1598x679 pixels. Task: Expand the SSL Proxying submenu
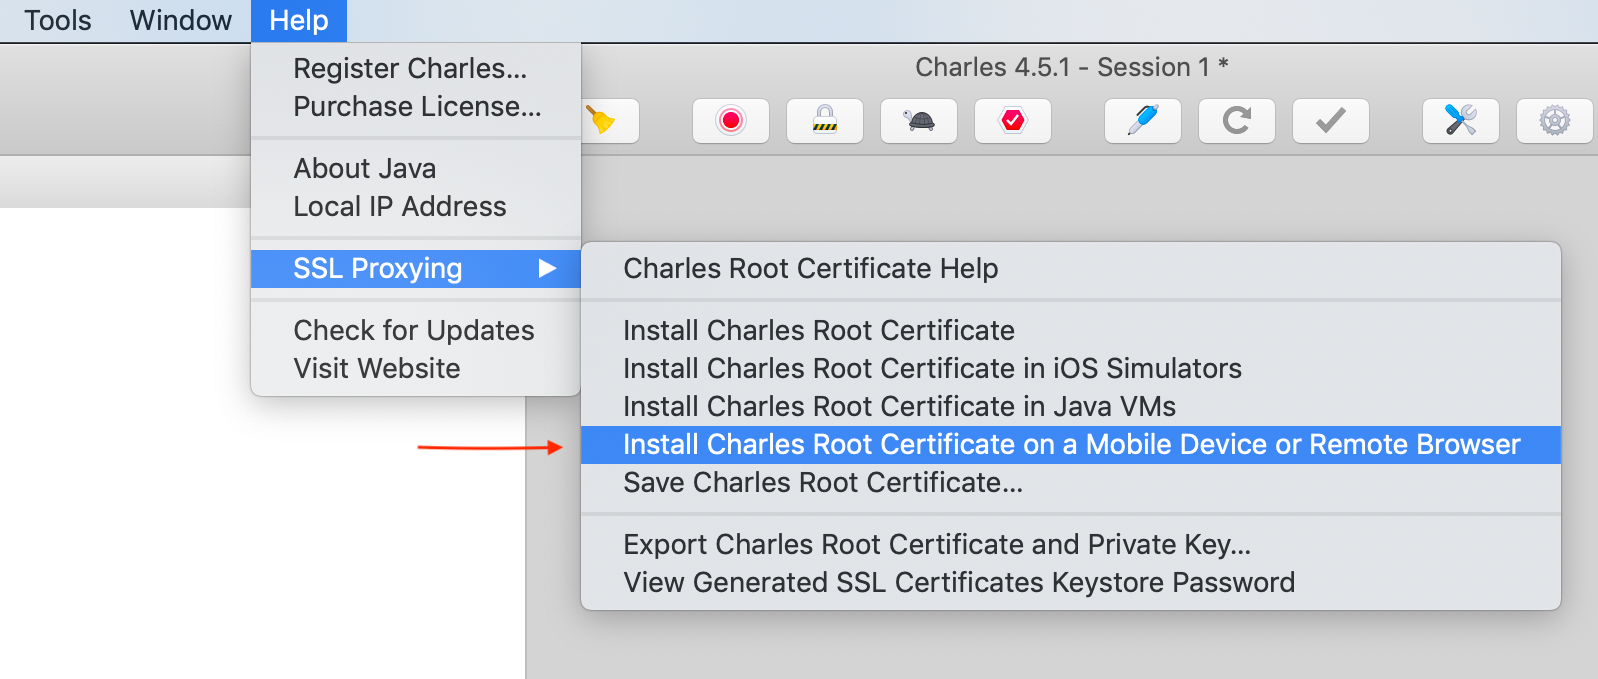(x=416, y=268)
